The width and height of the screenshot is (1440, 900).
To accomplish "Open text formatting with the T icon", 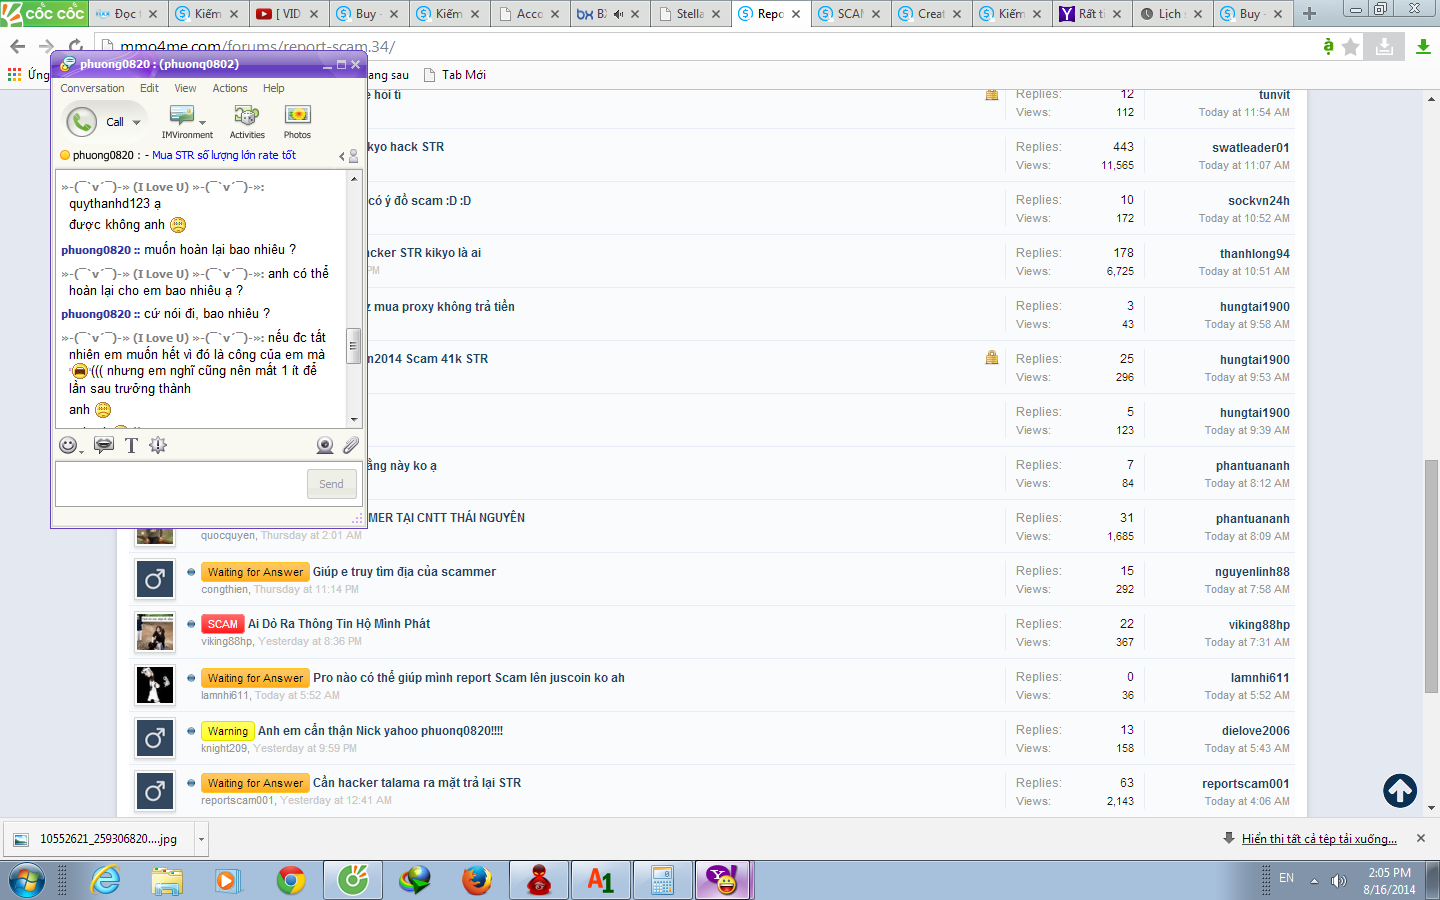I will [x=131, y=445].
